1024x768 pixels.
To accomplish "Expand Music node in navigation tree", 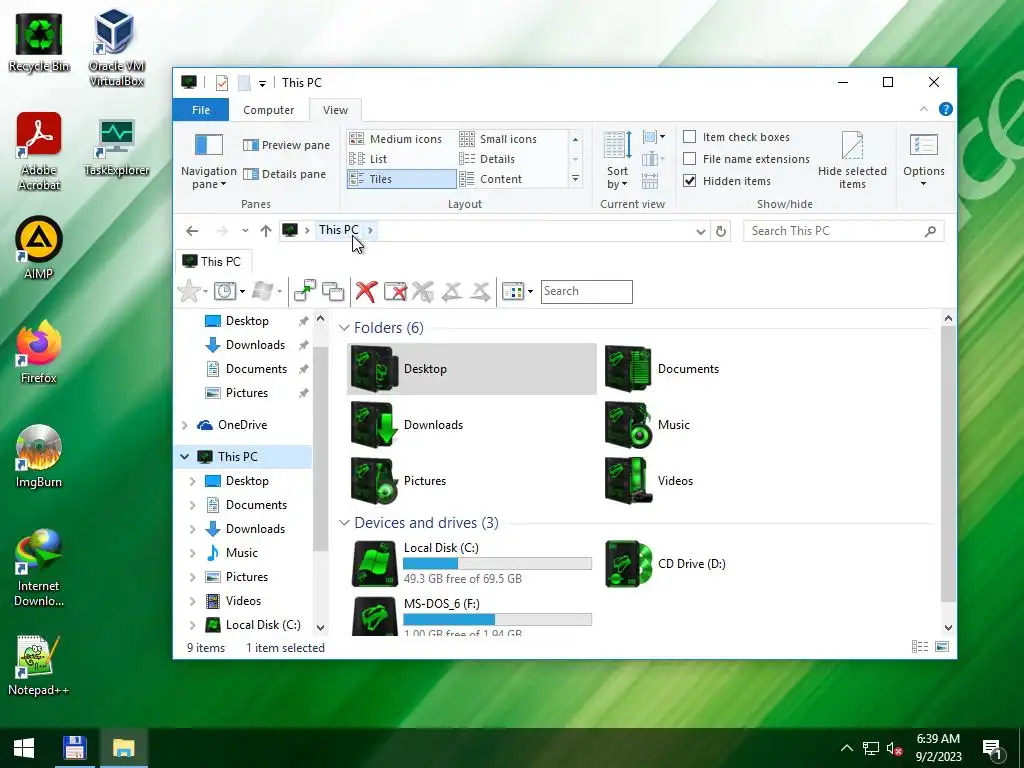I will click(x=193, y=553).
